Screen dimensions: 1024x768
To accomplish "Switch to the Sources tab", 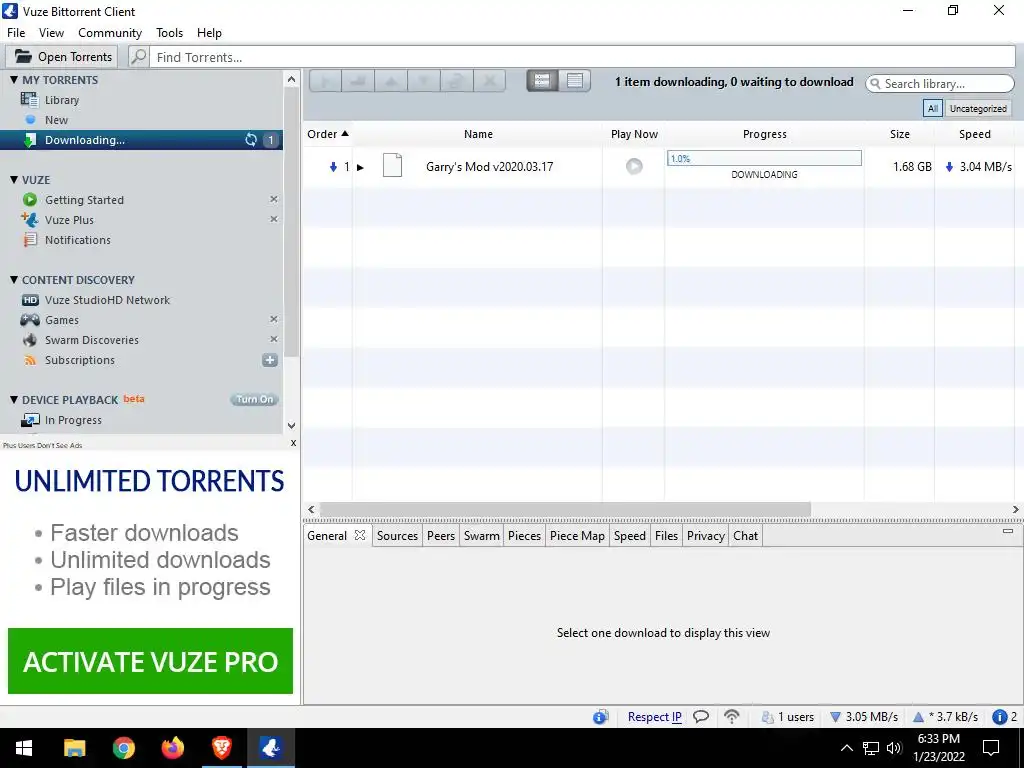I will coord(397,536).
